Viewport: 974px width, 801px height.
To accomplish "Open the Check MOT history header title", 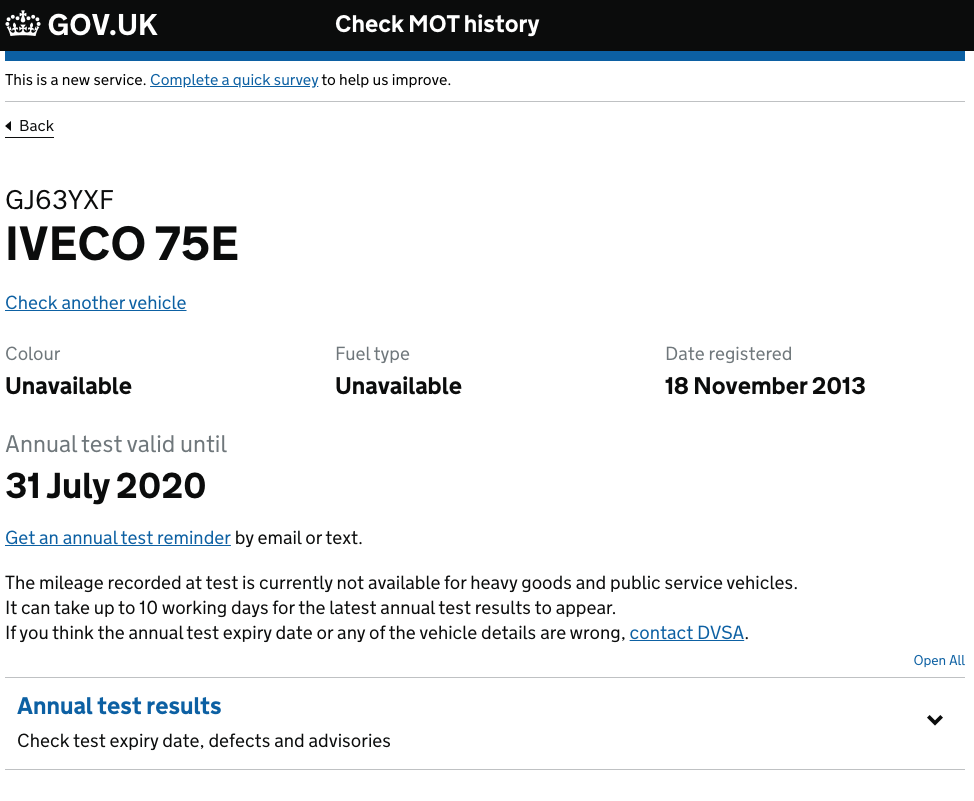I will [x=437, y=24].
